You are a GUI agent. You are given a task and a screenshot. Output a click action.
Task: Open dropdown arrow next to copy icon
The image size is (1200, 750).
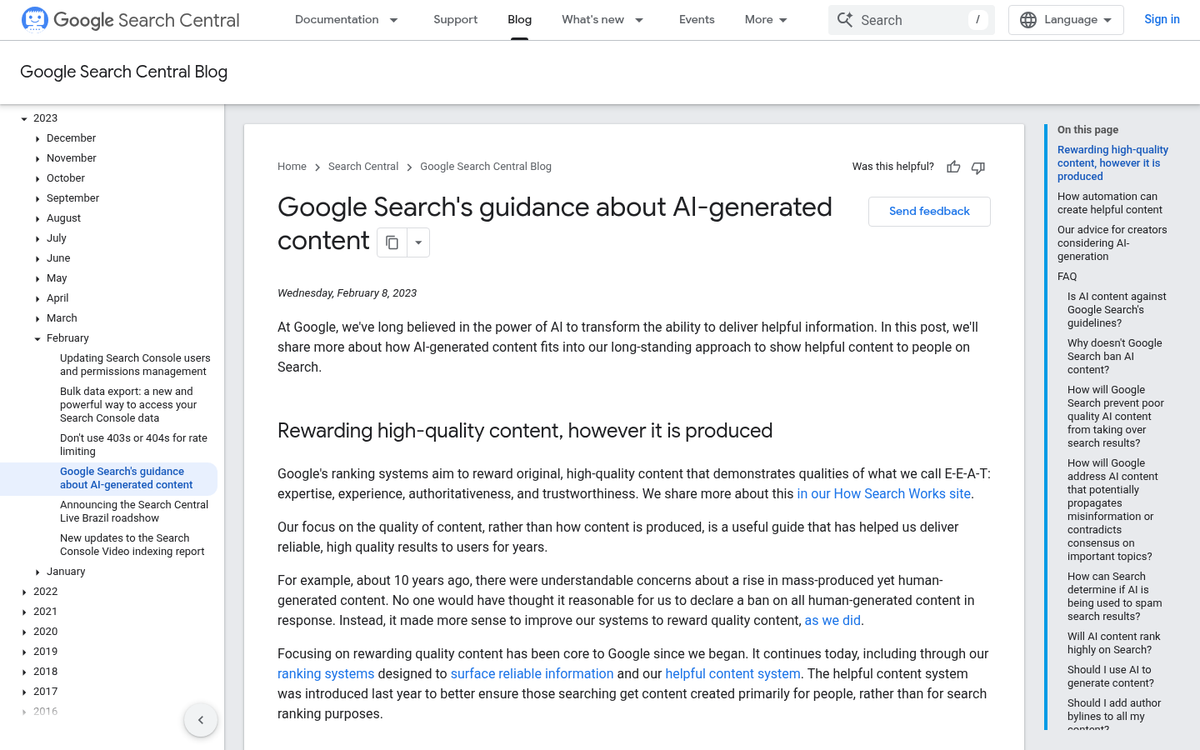pyautogui.click(x=418, y=242)
